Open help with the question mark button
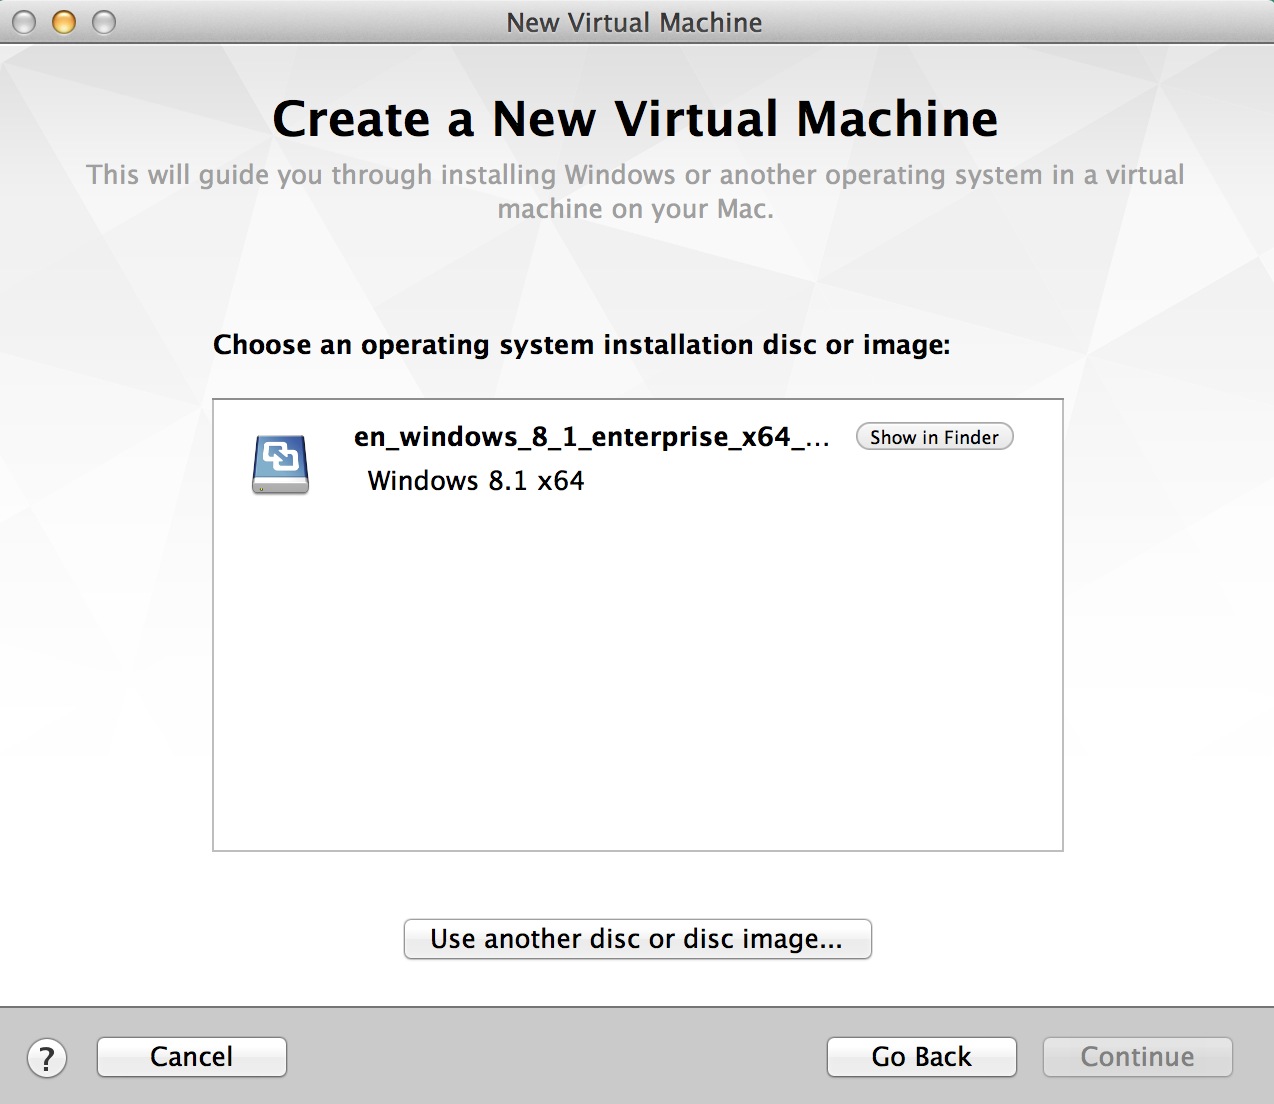Screen dimensions: 1274x1104 point(47,1058)
